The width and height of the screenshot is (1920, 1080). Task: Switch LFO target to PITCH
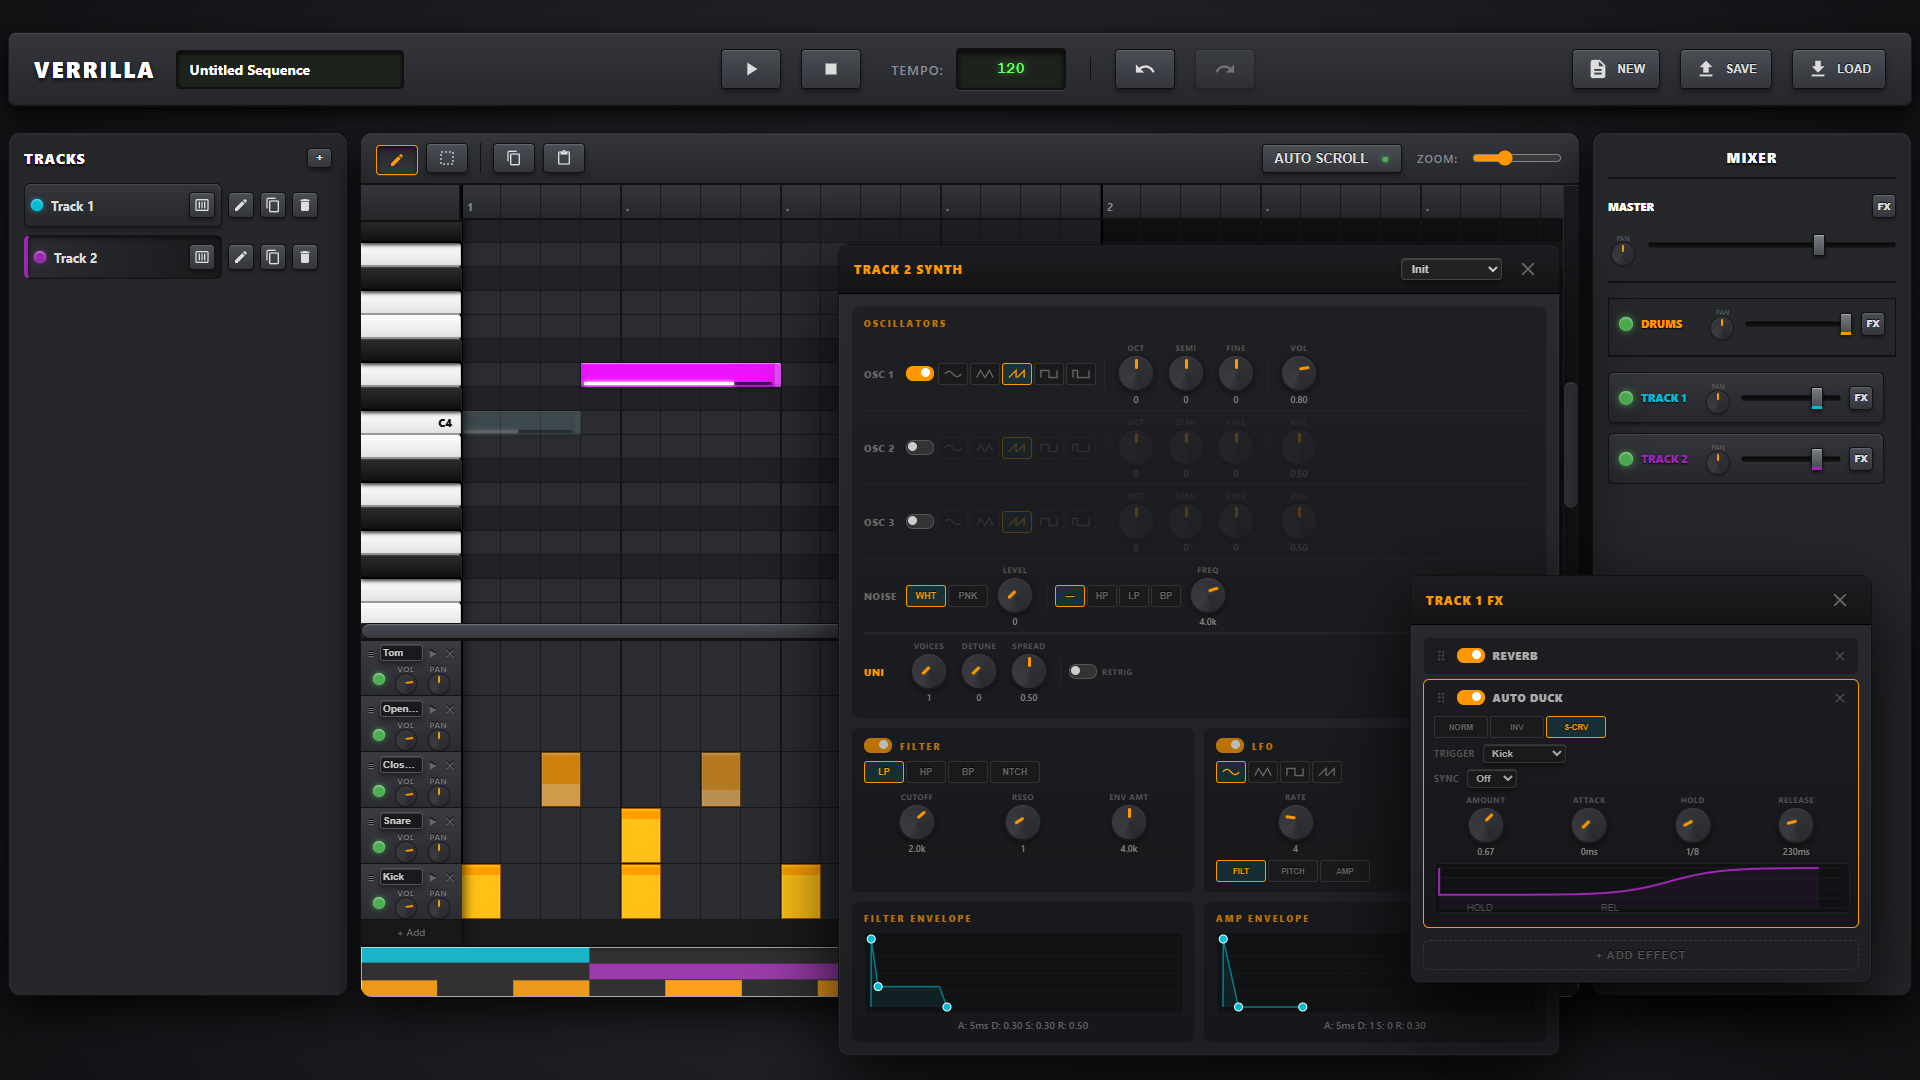click(1292, 871)
